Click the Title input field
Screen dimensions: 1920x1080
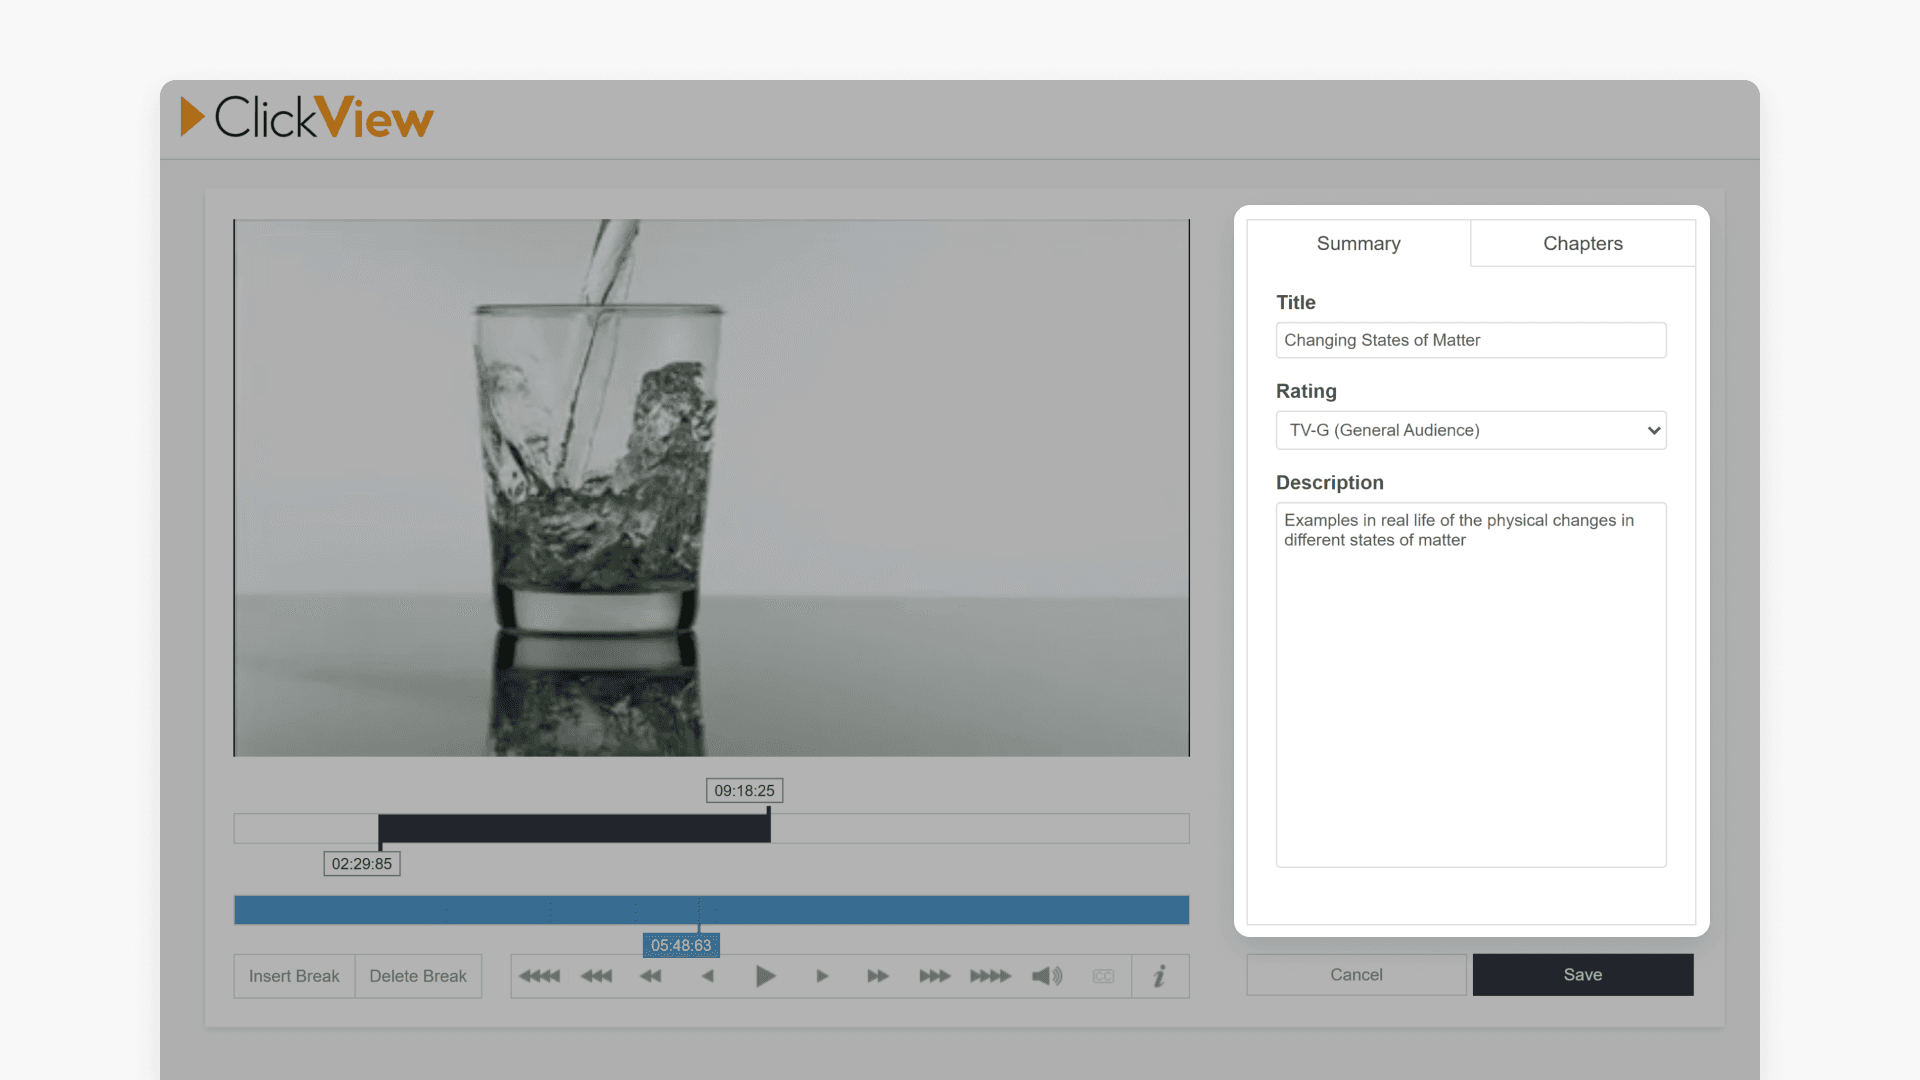click(1470, 340)
